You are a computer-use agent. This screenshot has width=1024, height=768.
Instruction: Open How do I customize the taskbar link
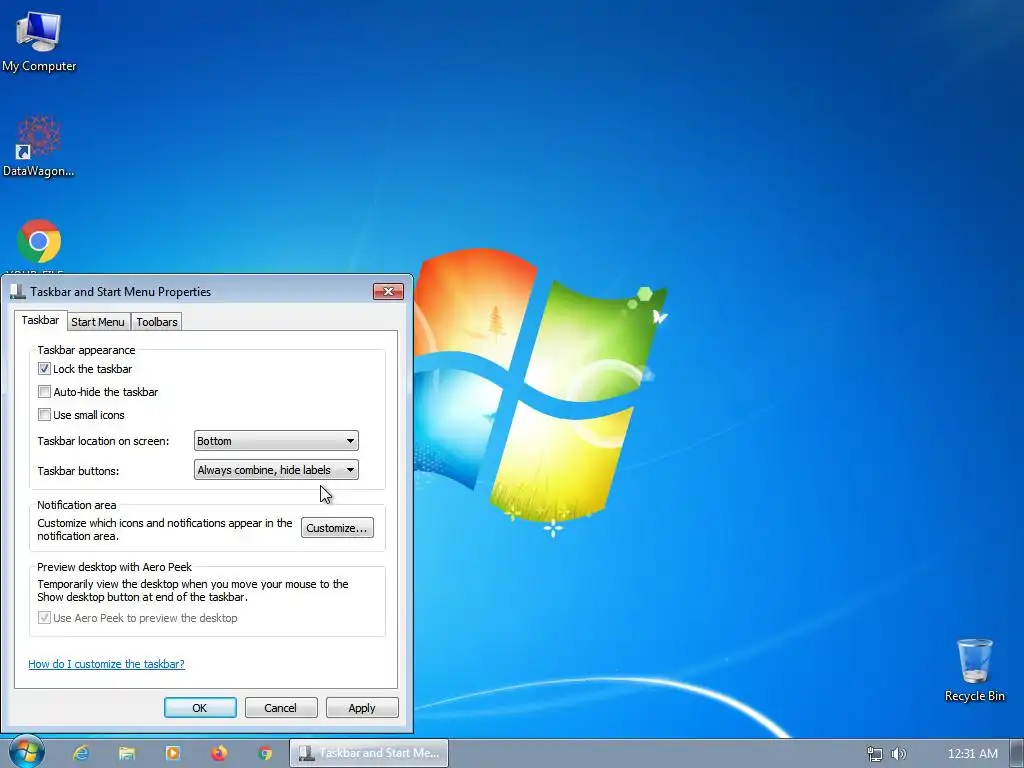coord(106,664)
